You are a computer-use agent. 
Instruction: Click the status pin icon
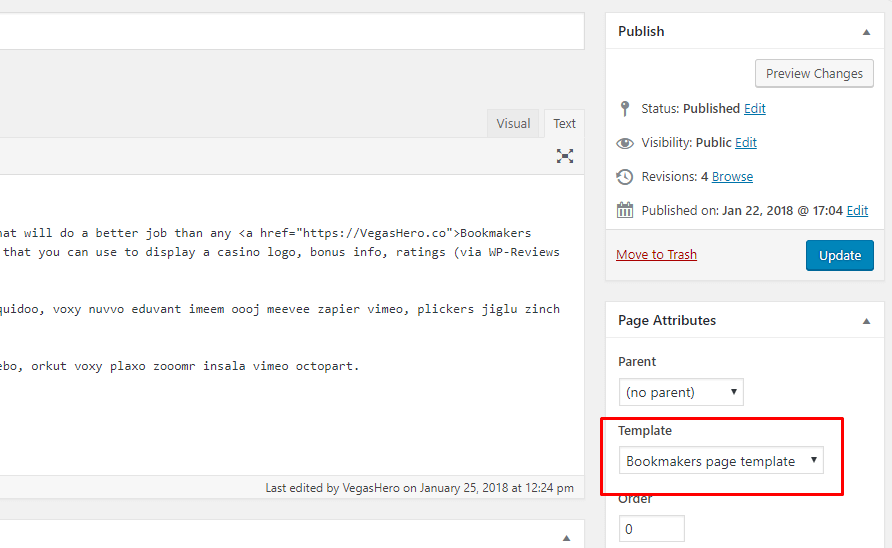625,109
